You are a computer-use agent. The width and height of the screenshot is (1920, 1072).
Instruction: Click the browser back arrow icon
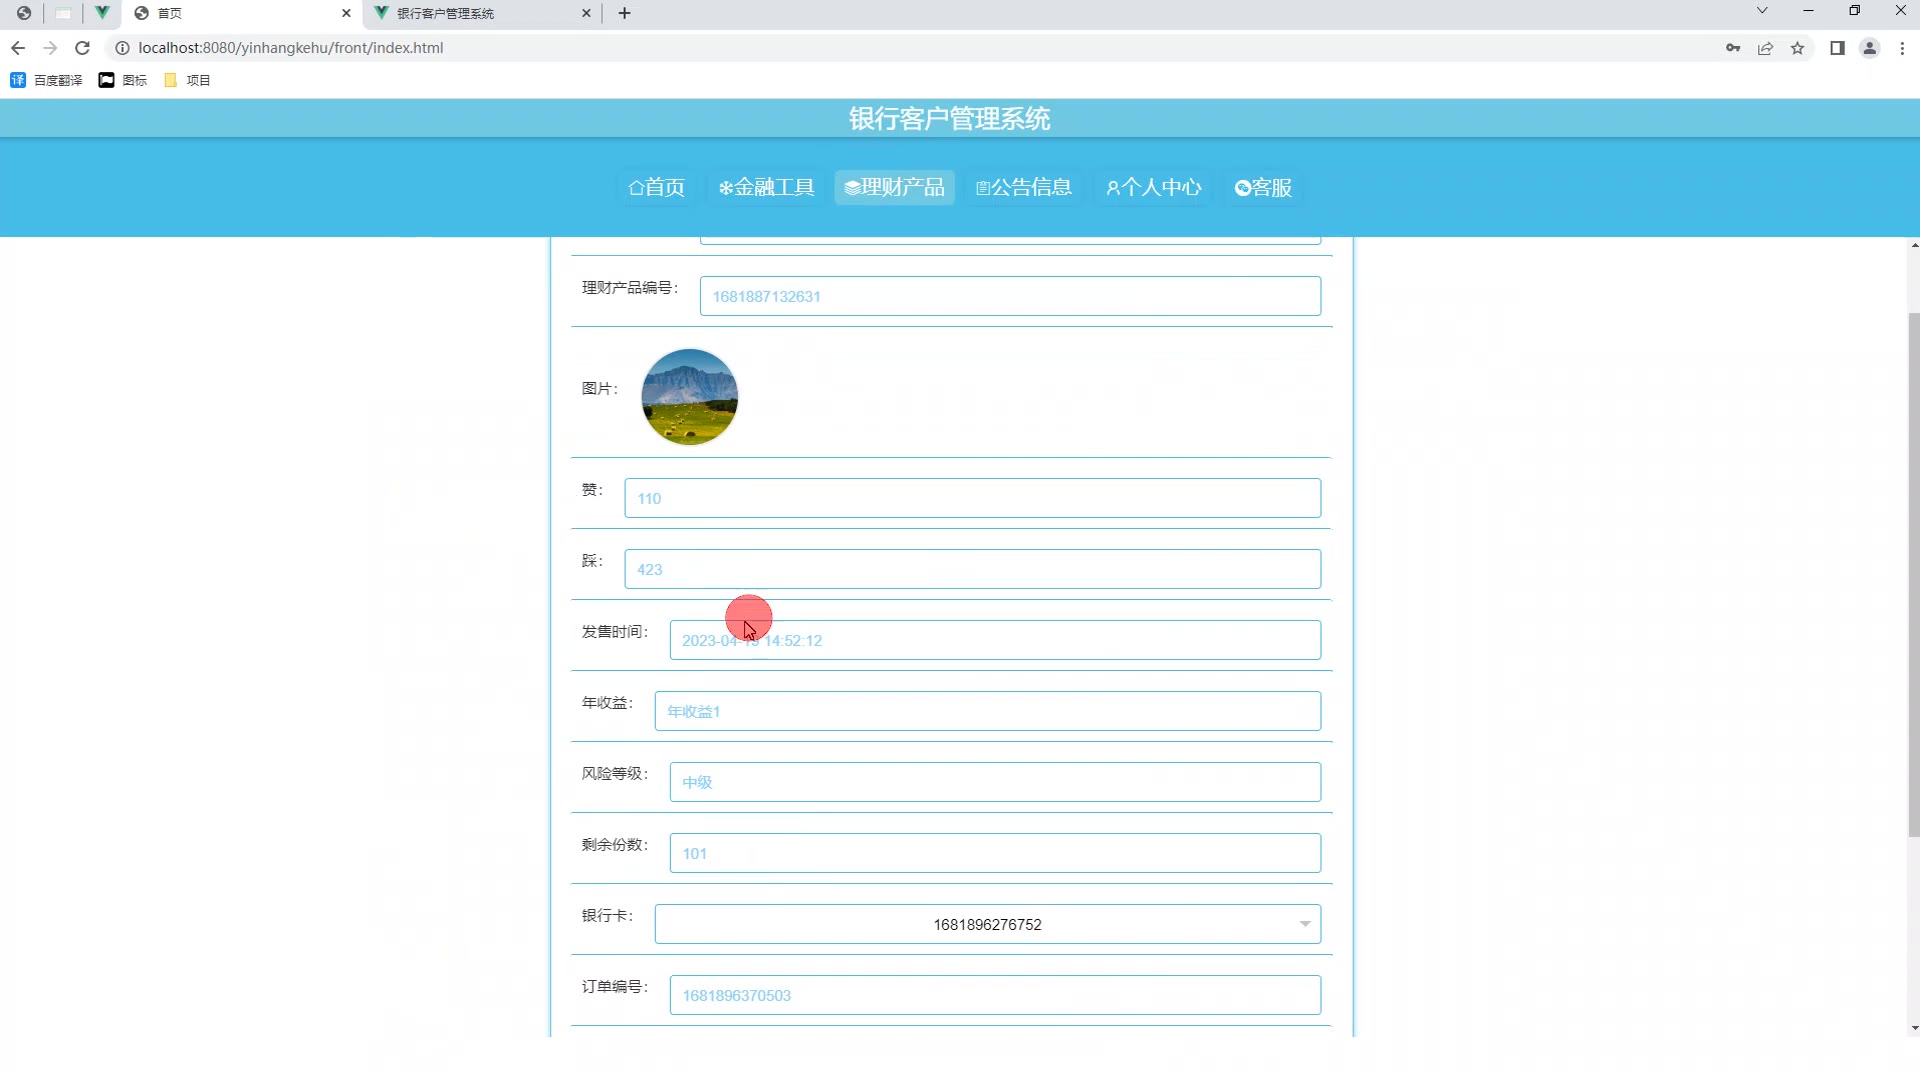pos(18,48)
